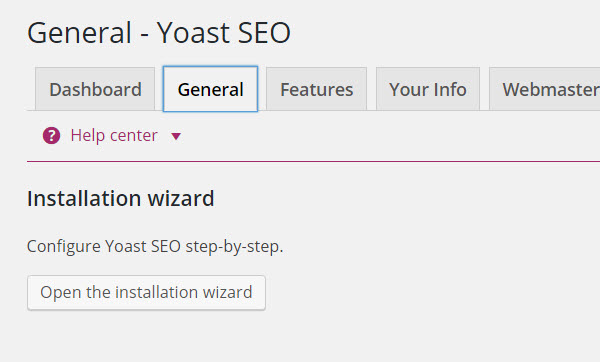600x362 pixels.
Task: Switch to the Webmaster tab
Action: (x=545, y=89)
